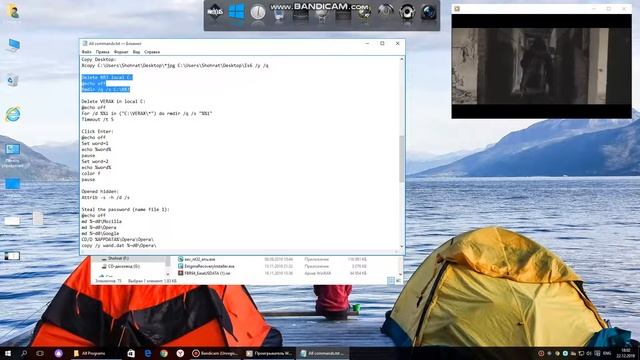Screen dimensions: 640x360
Task: Click the 'Delete VERAX in local C:' line
Action: point(113,101)
